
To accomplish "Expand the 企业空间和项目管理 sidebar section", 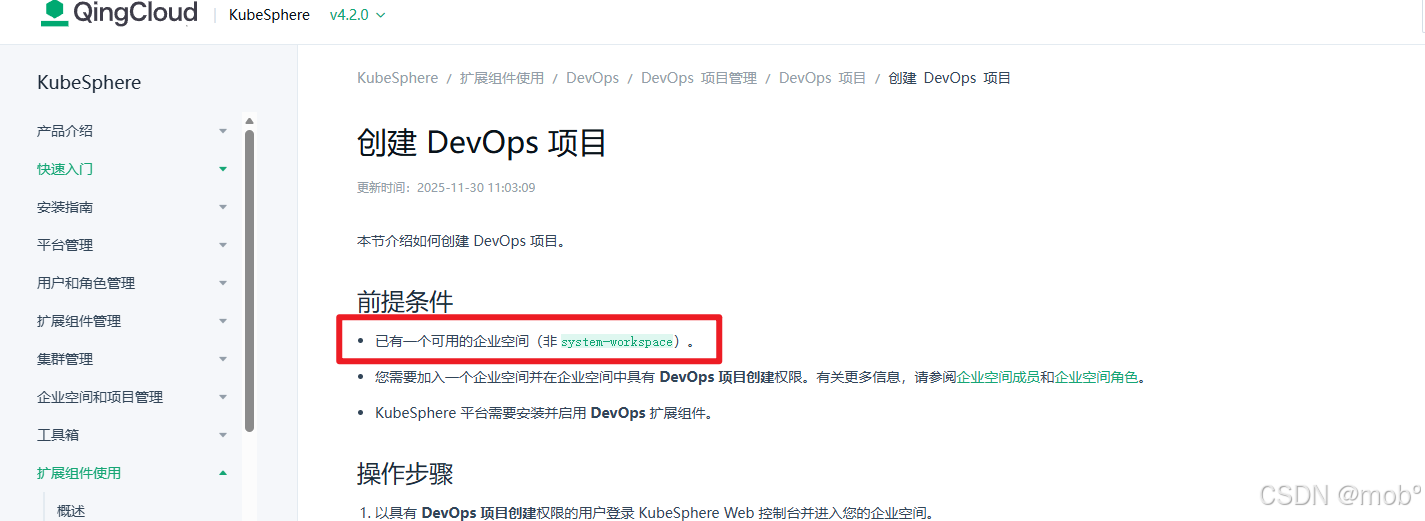I will (x=223, y=397).
